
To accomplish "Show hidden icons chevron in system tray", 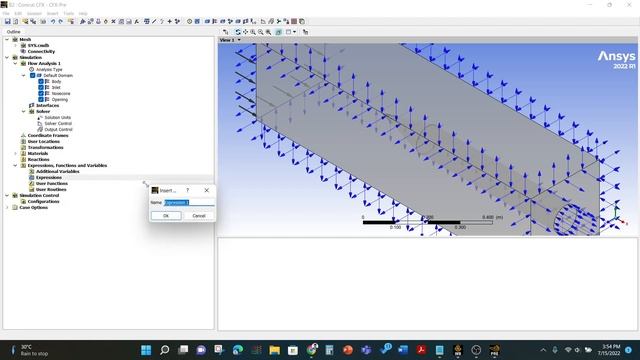I will pos(543,350).
